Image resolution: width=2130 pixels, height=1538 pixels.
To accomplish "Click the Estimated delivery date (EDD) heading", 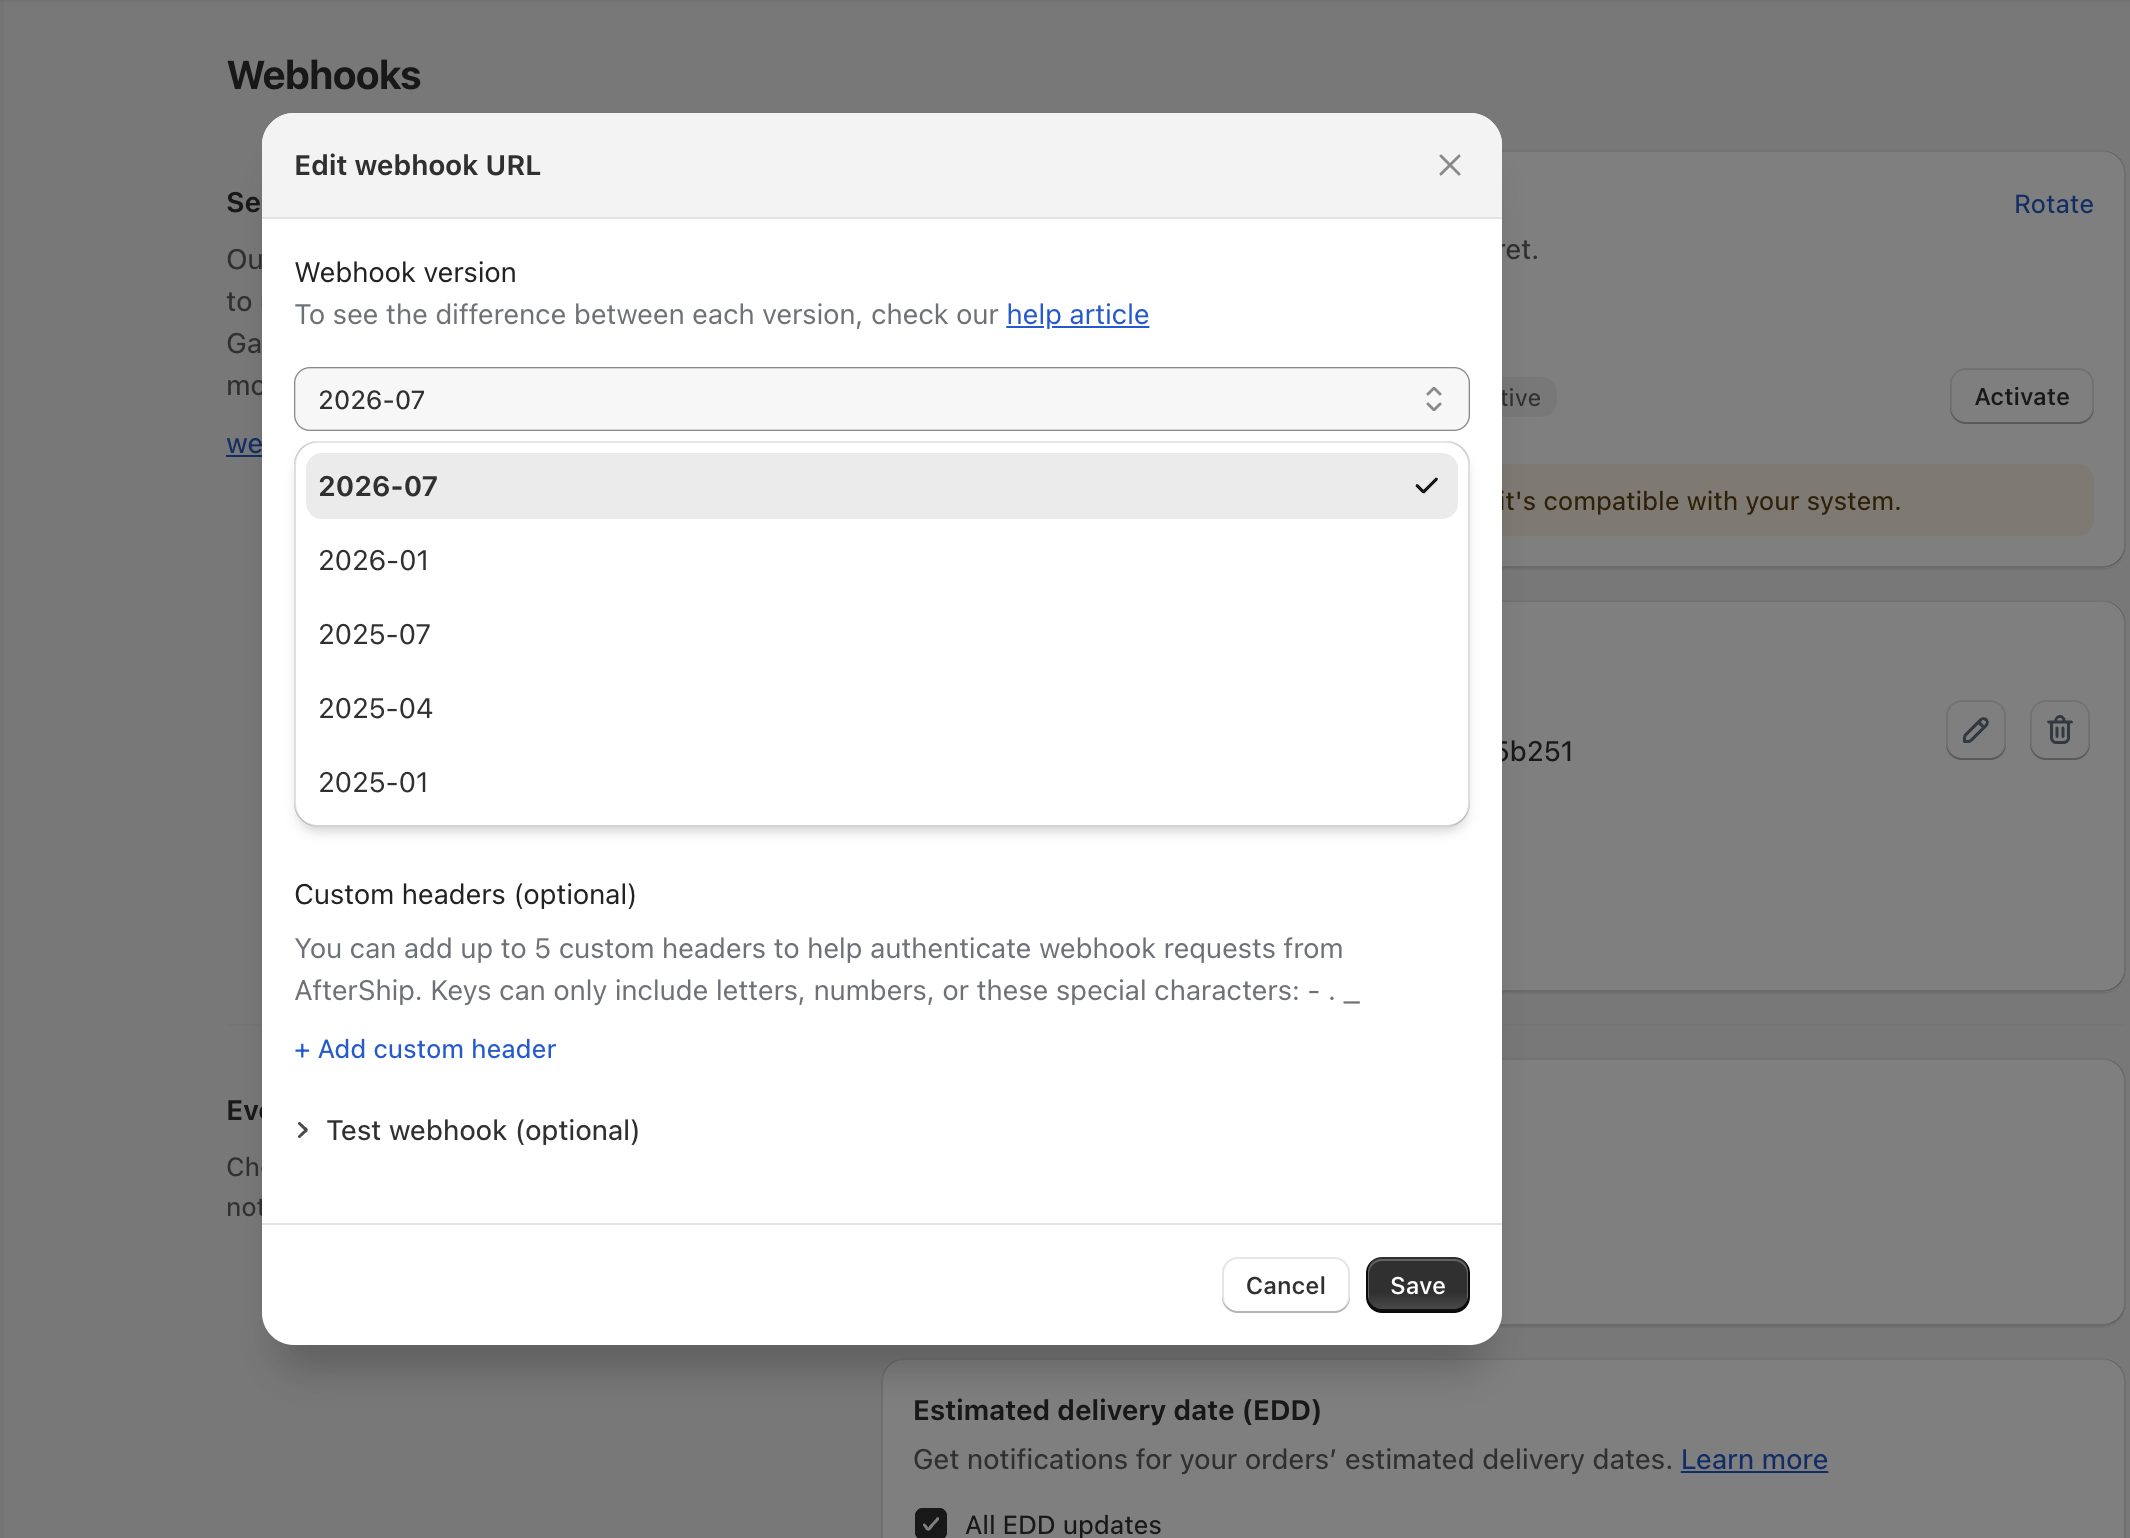I will tap(1117, 1410).
